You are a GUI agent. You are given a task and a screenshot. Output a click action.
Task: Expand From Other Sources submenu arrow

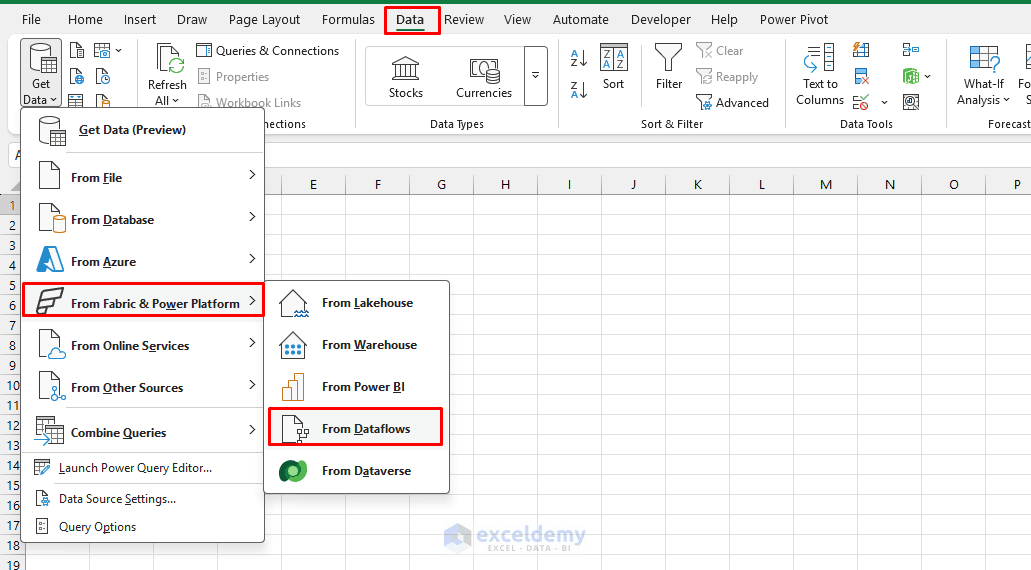pyautogui.click(x=252, y=385)
